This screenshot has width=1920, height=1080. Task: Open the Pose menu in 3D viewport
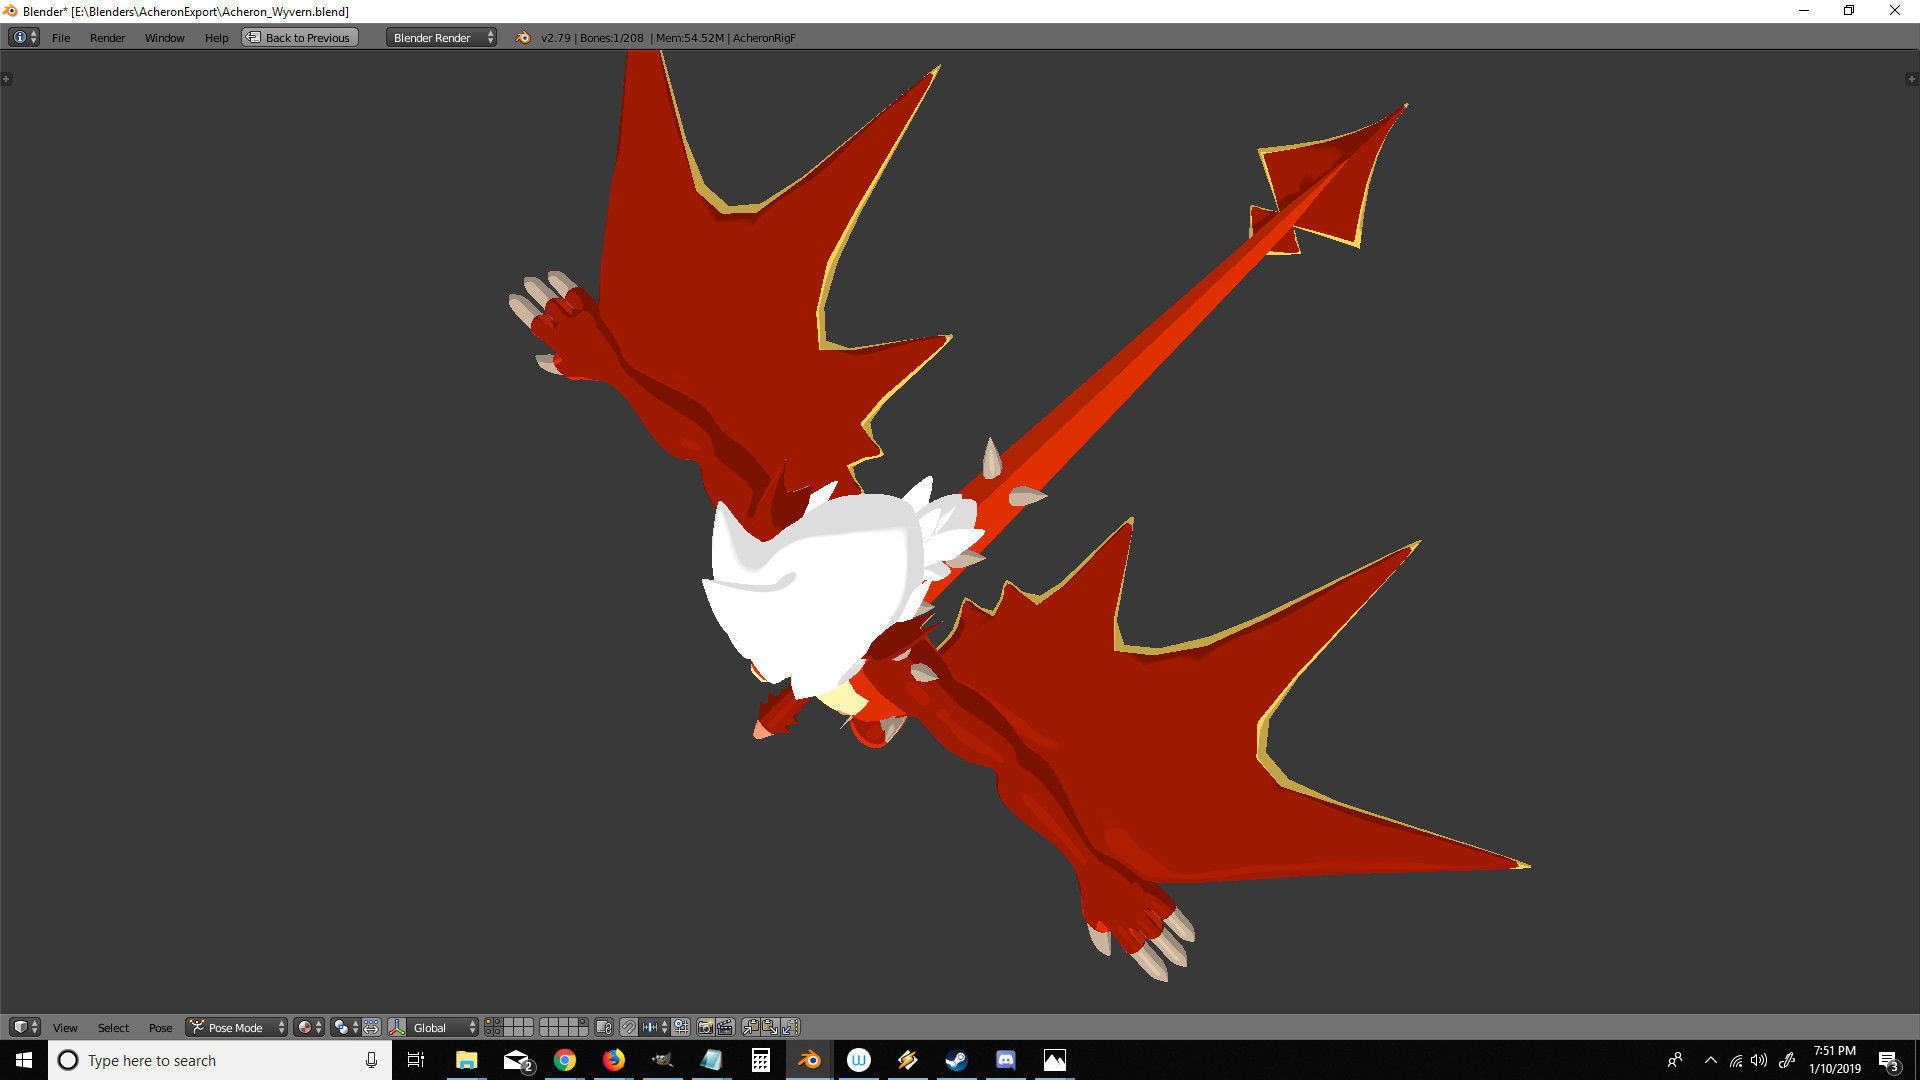160,1028
